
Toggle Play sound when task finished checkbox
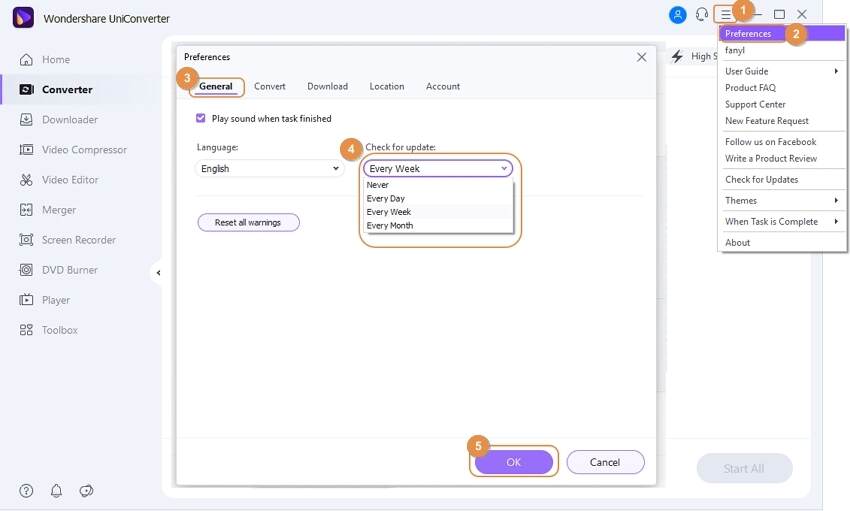tap(201, 118)
